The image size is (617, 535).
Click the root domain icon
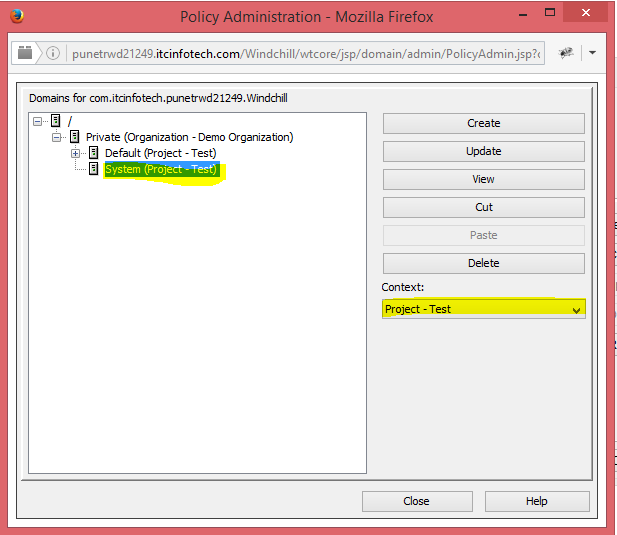(55, 121)
